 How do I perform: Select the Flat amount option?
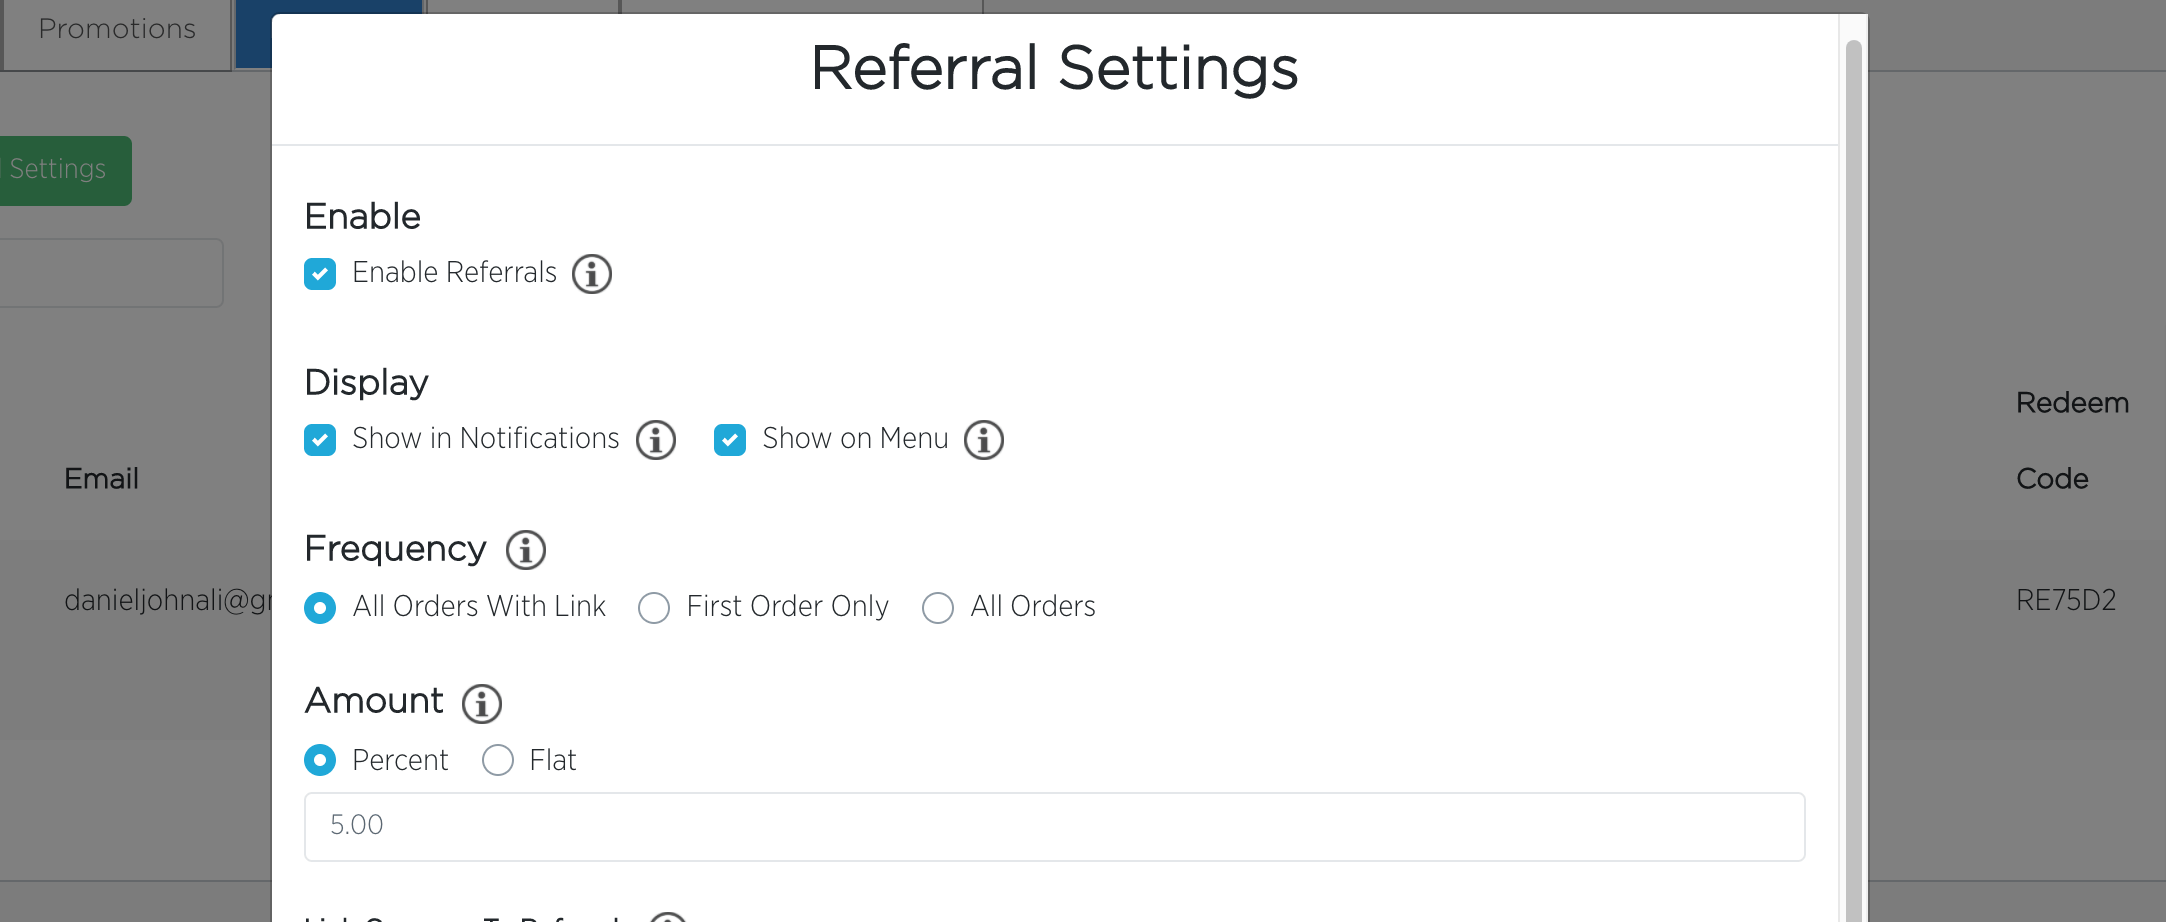[498, 761]
